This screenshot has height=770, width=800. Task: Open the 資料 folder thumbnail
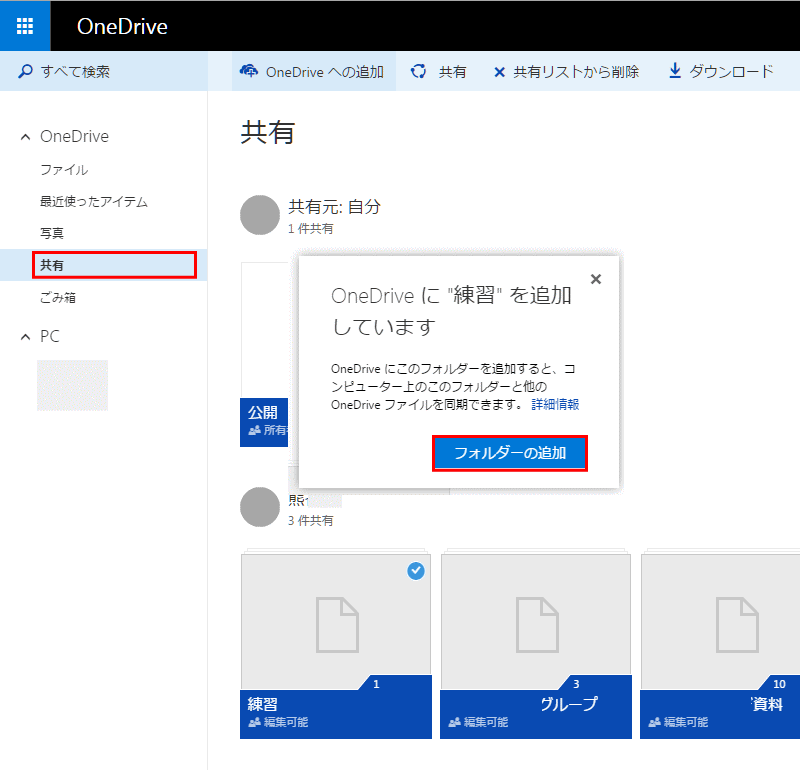720,623
